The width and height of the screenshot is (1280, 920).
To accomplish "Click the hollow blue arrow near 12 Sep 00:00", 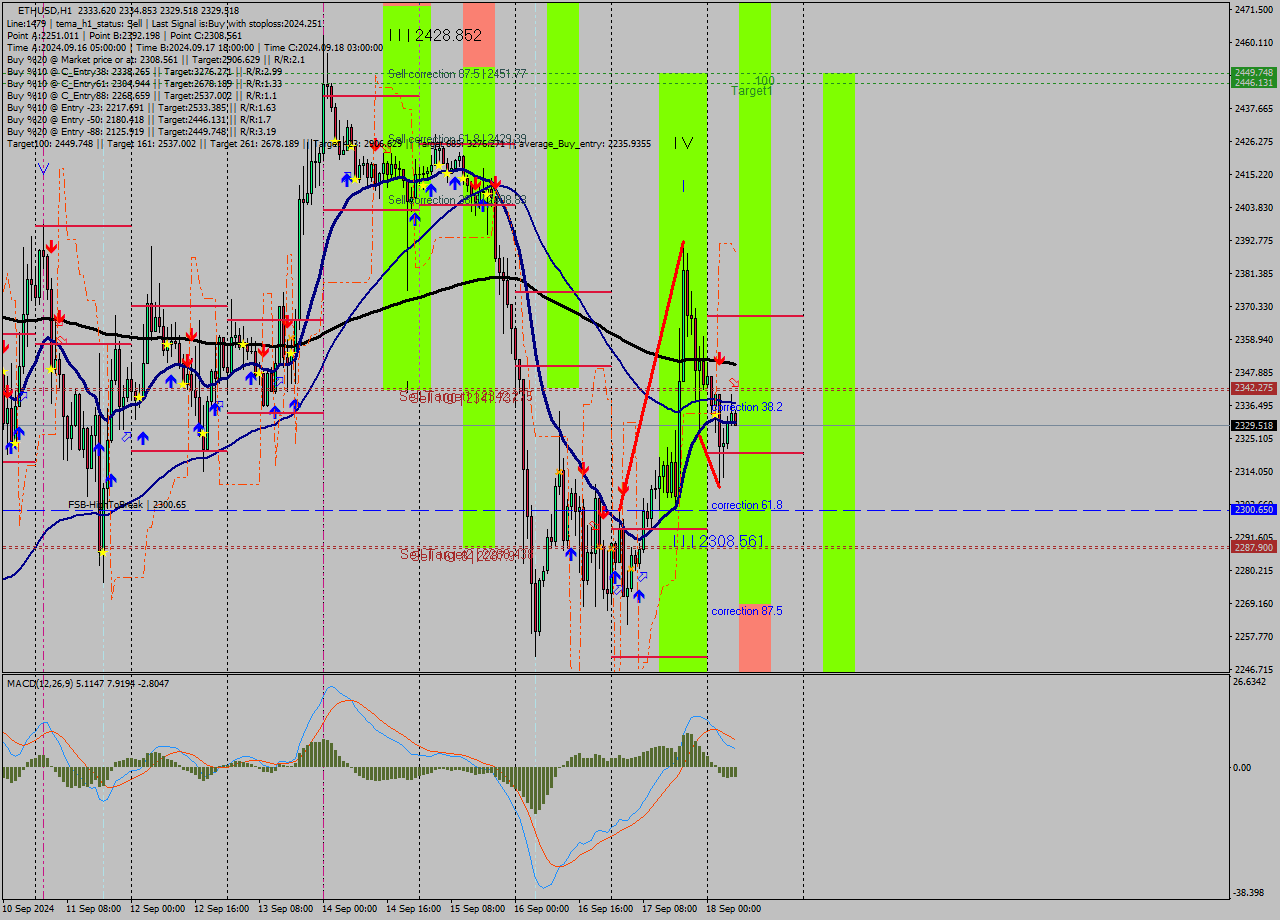I will [127, 436].
